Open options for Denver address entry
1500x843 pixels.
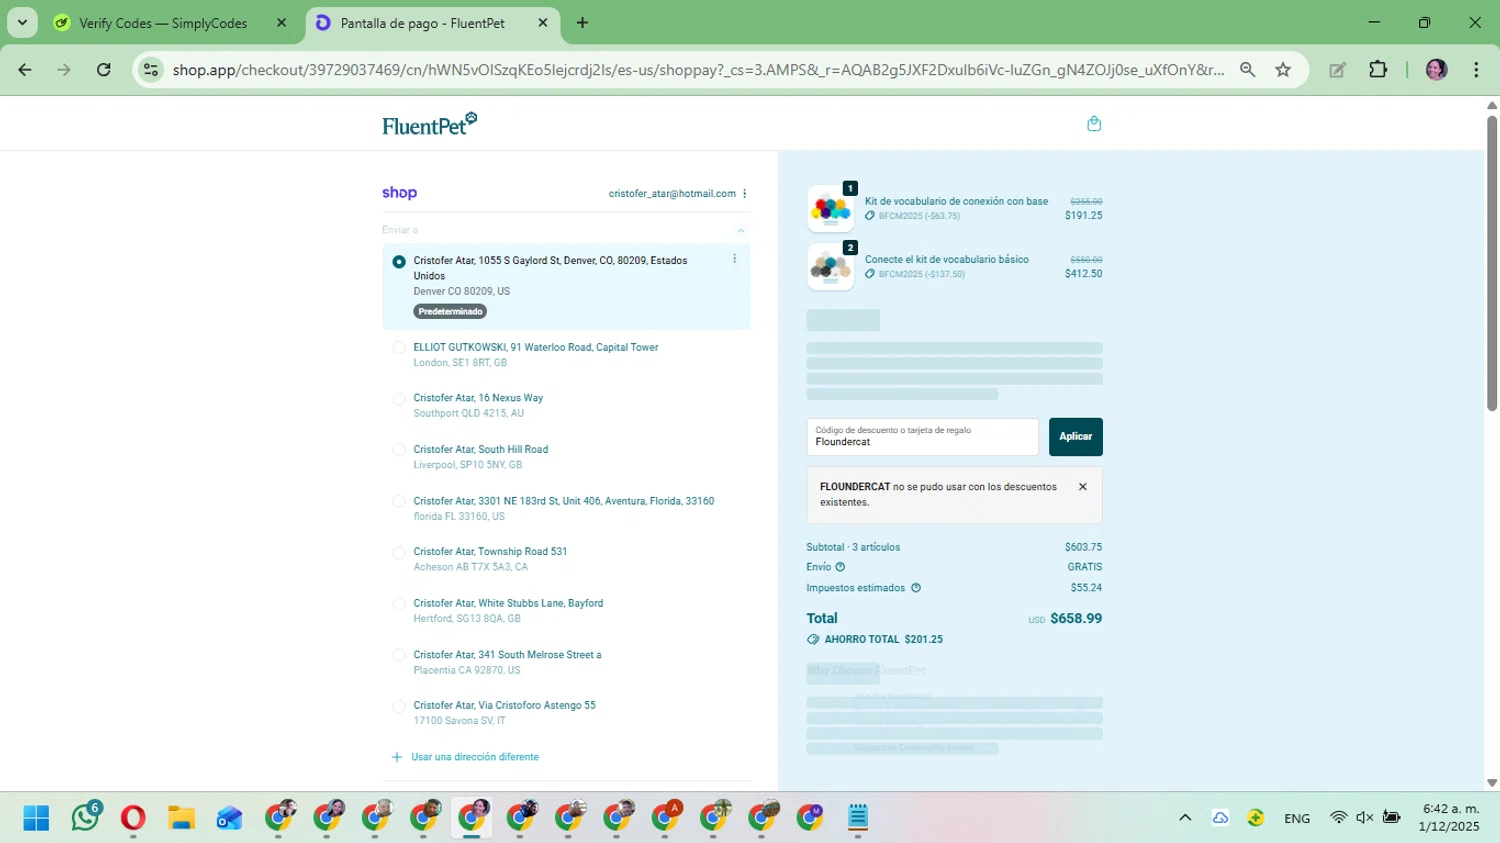point(734,259)
